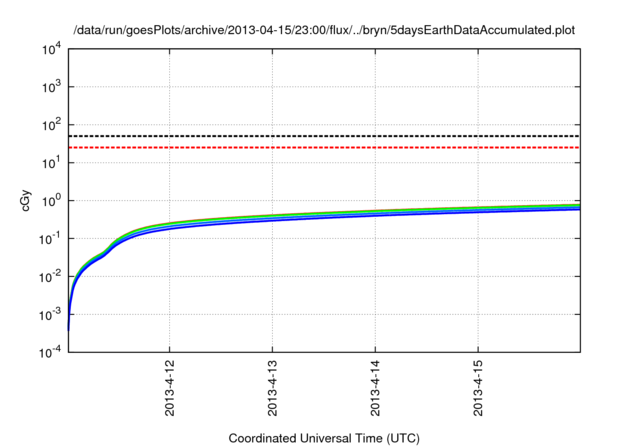Image resolution: width=640 pixels, height=448 pixels.
Task: Click the plot file path title
Action: click(x=324, y=30)
